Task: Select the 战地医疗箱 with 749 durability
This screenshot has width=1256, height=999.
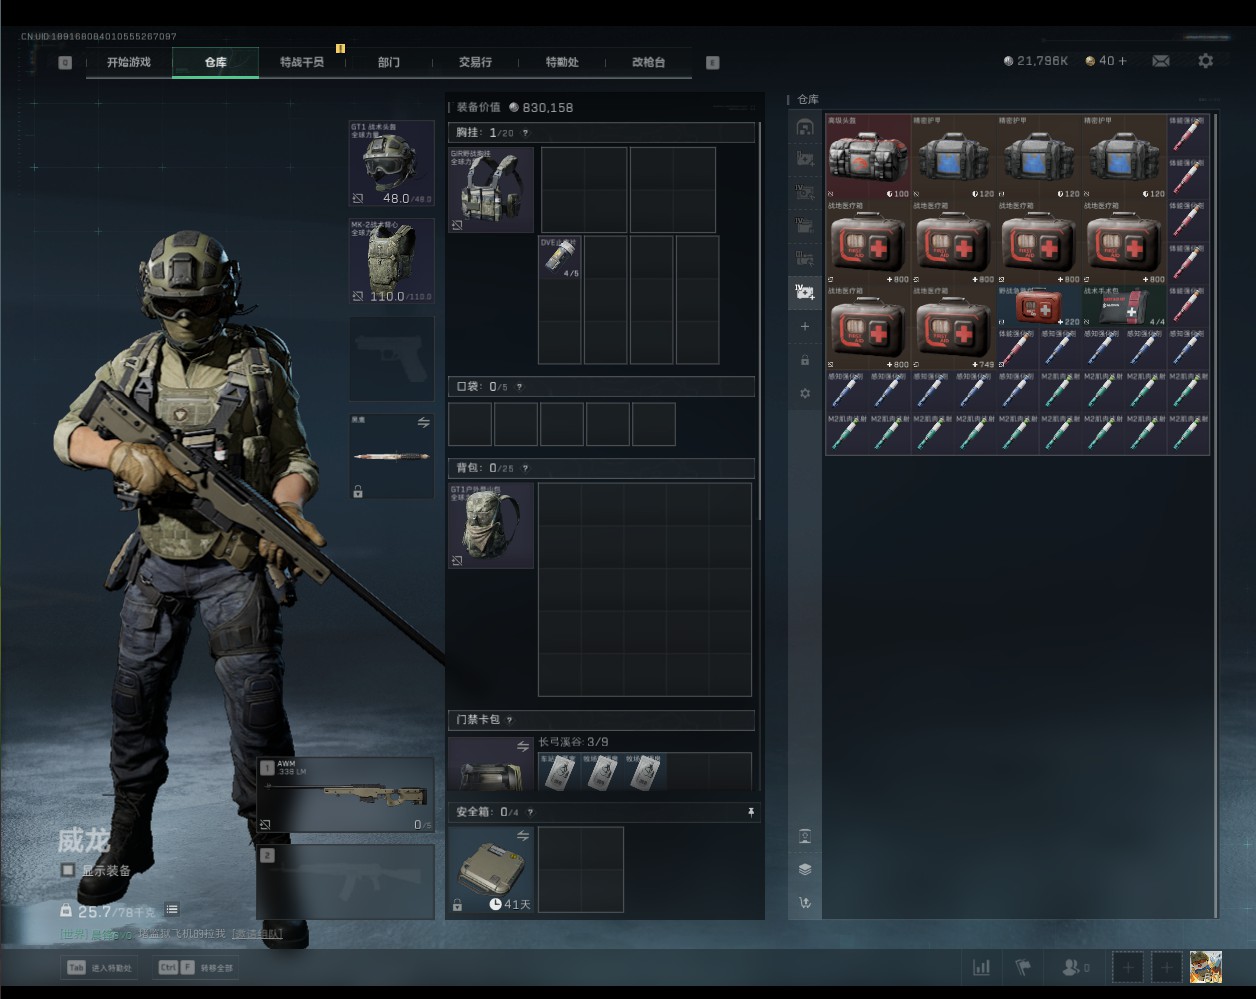Action: [954, 328]
